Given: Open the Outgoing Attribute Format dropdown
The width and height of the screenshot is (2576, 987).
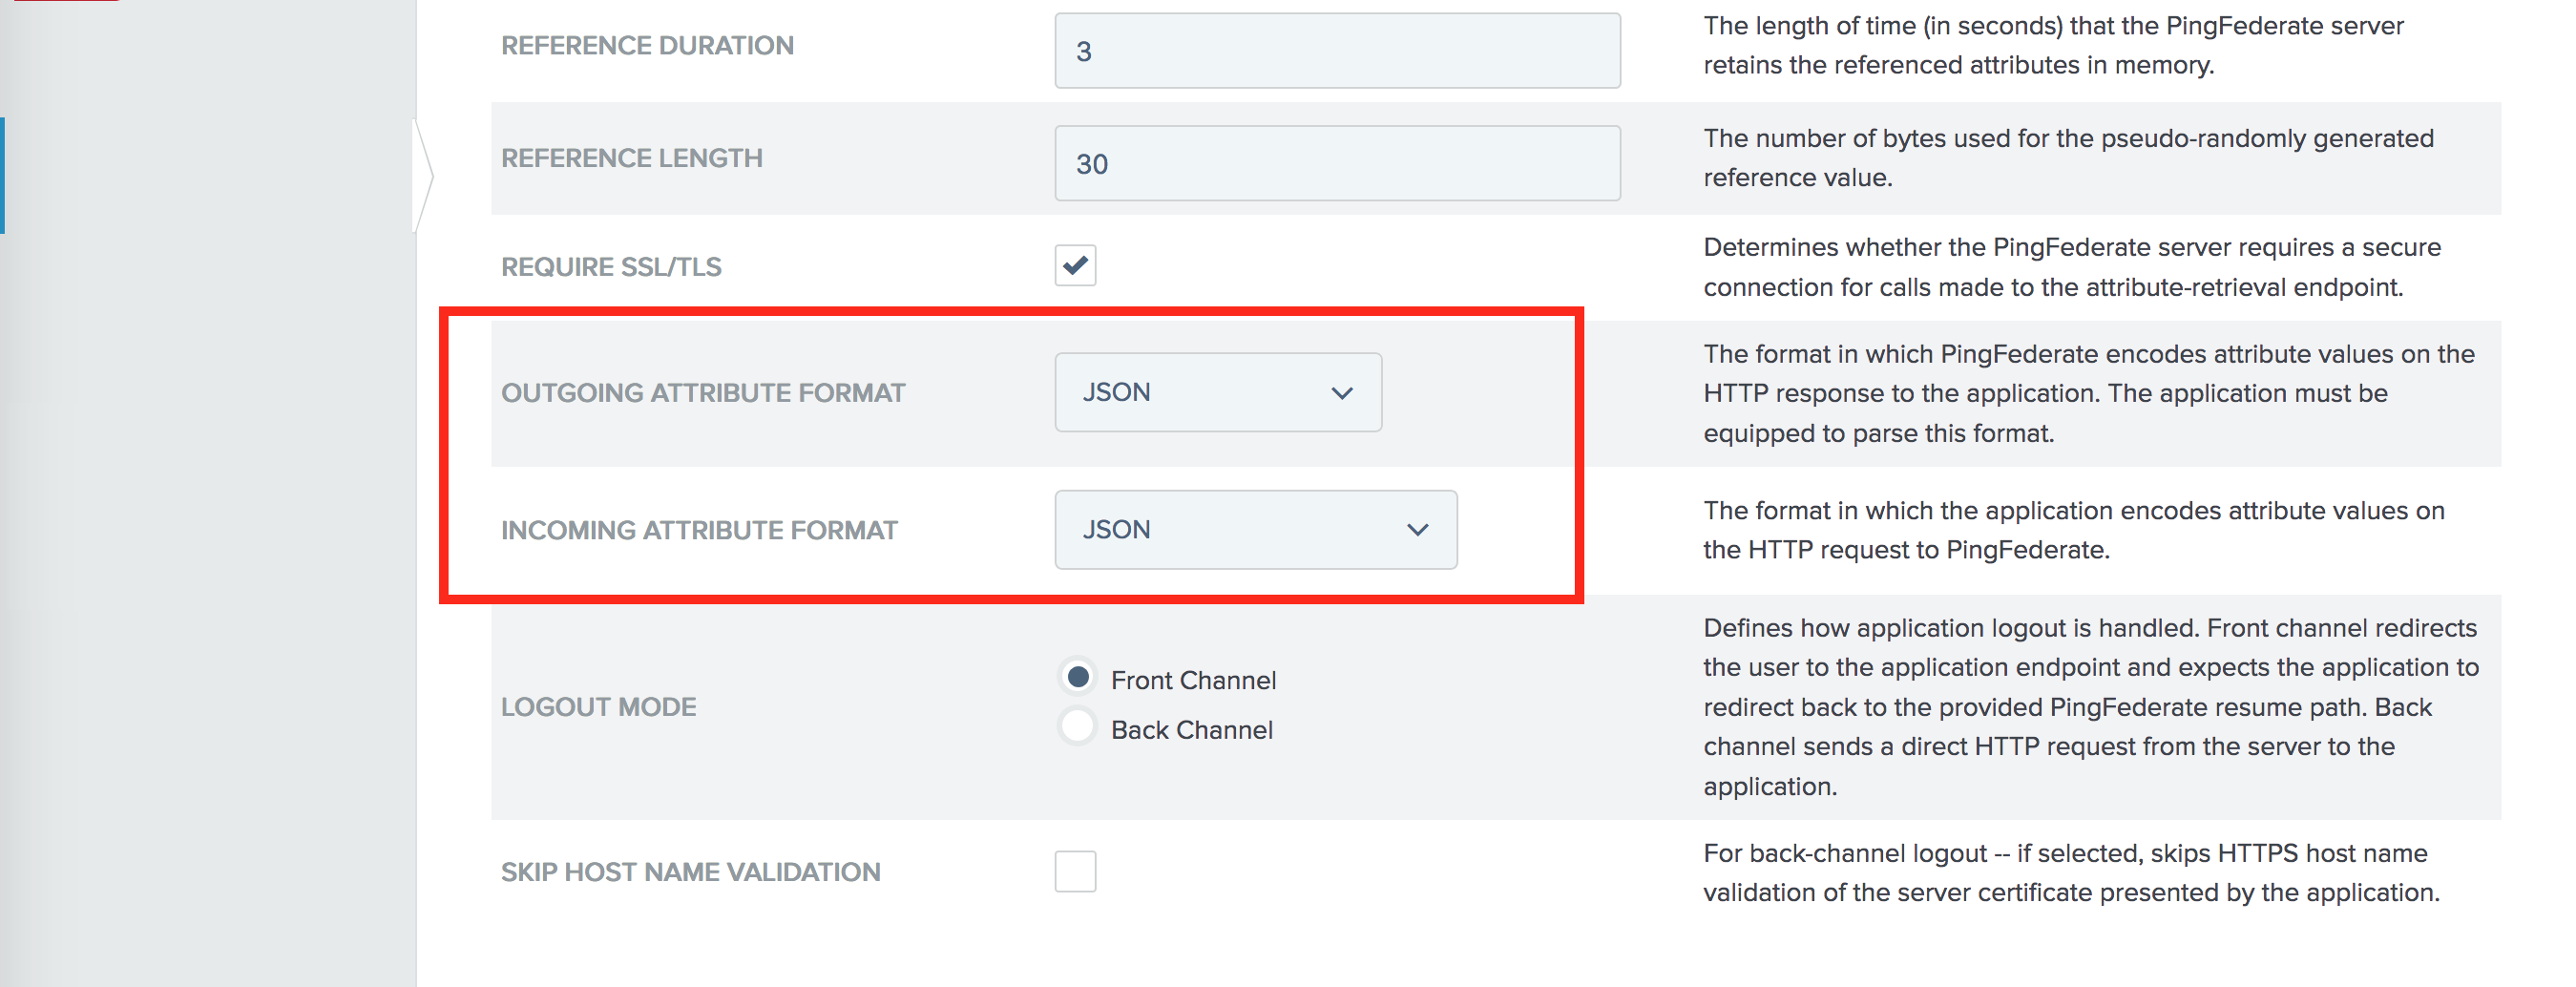Looking at the screenshot, I should pos(1216,392).
